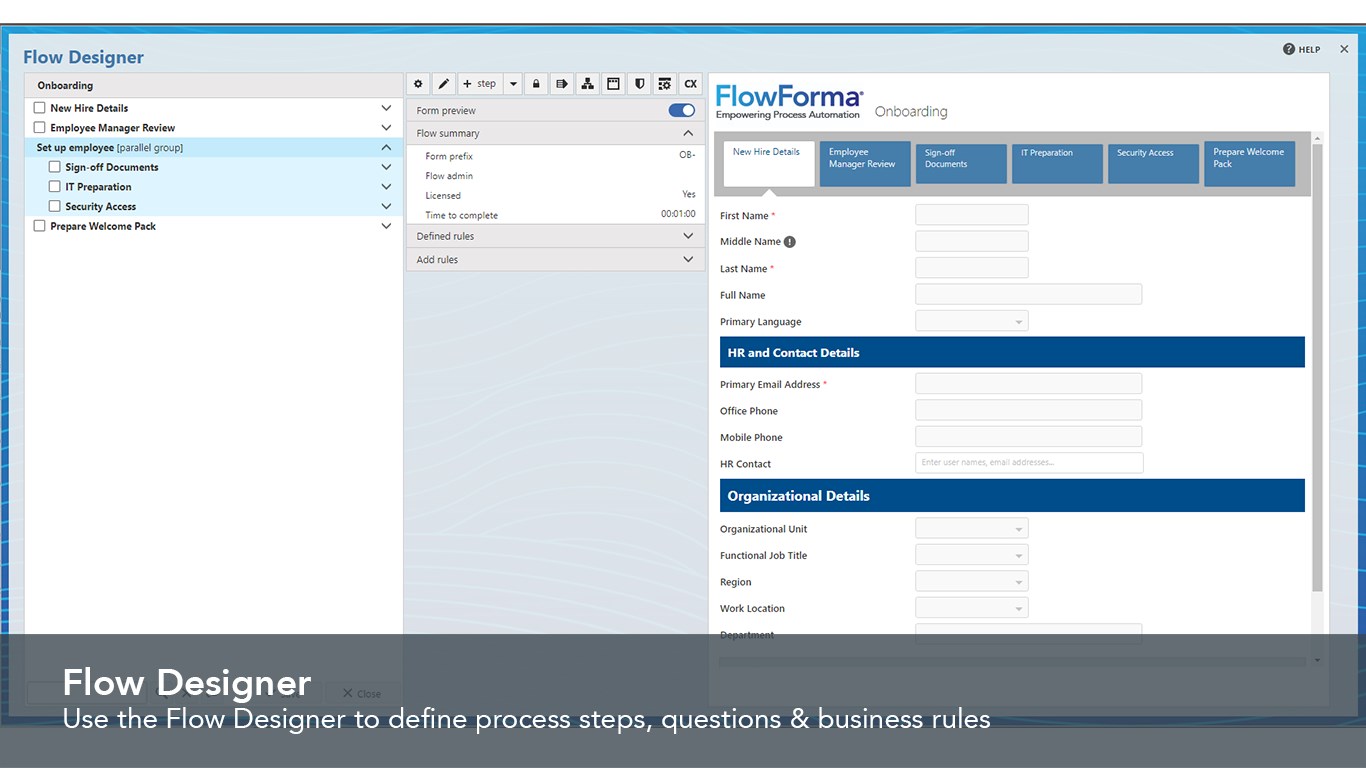
Task: Click the Organizational Details section header
Action: tap(1012, 495)
